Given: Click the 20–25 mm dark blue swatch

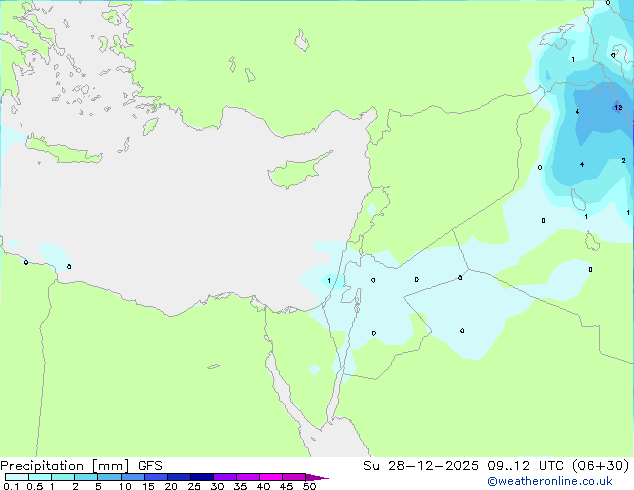Looking at the screenshot, I should (x=178, y=477).
